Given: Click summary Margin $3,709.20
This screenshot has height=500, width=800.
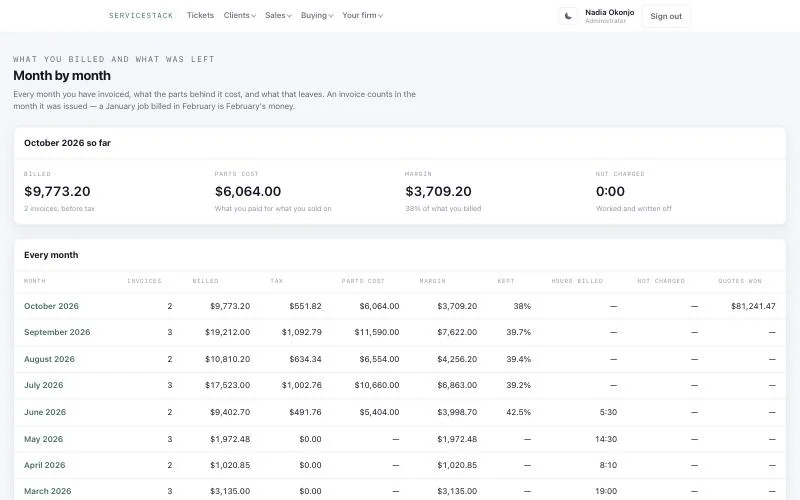Looking at the screenshot, I should click(x=438, y=191).
